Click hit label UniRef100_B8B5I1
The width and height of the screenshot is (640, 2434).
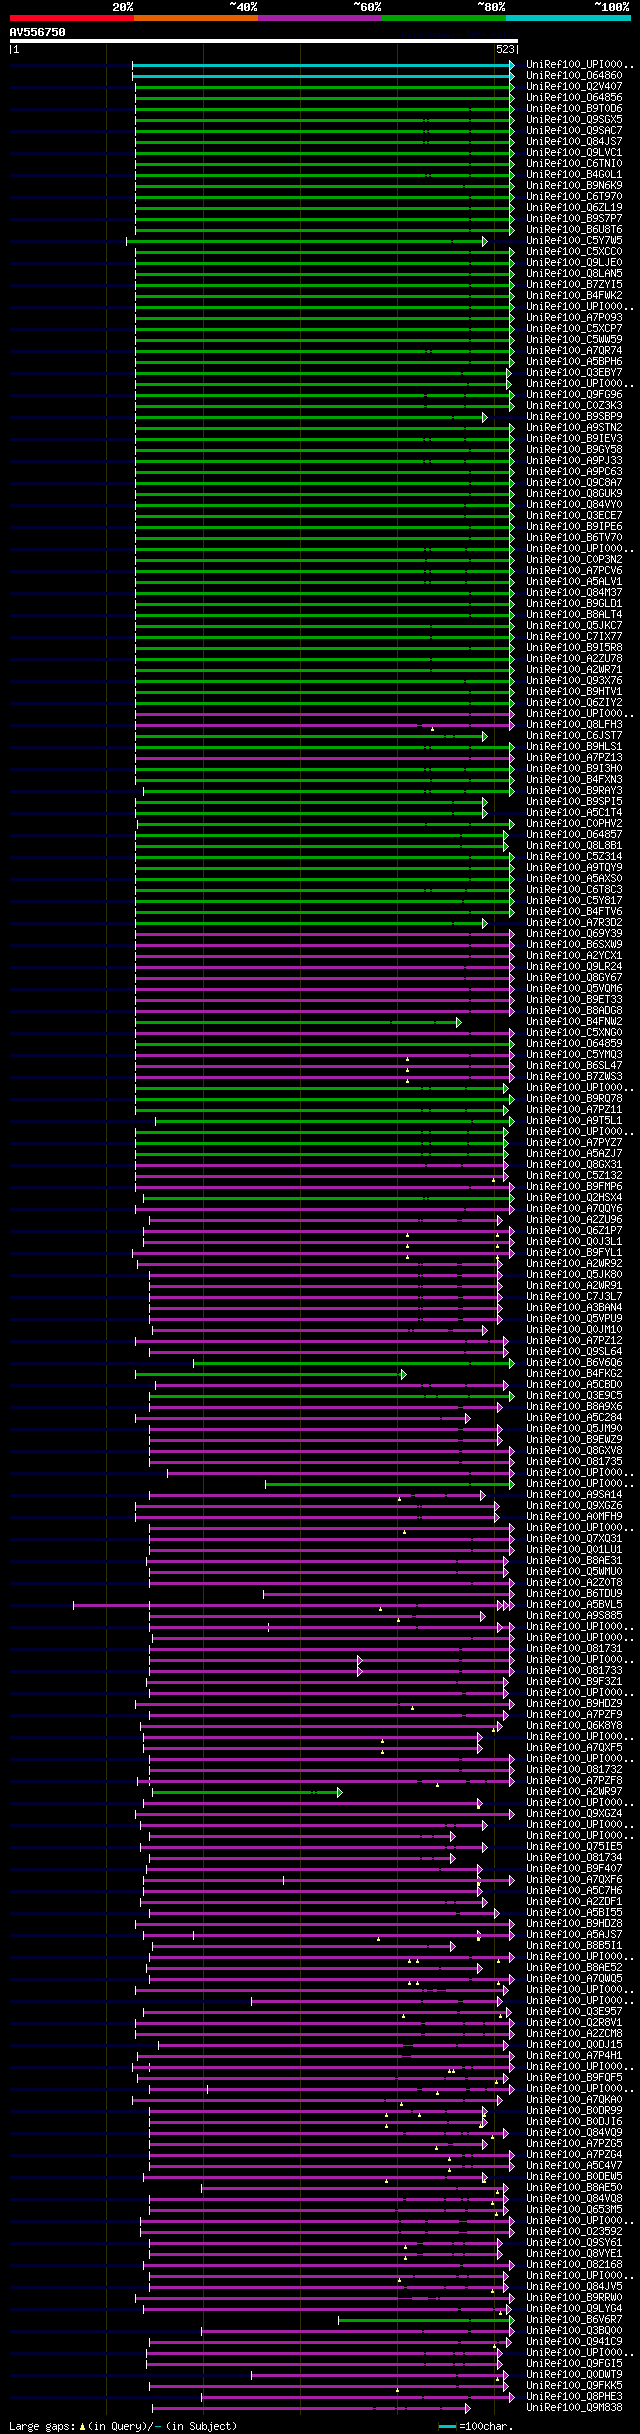point(574,1945)
